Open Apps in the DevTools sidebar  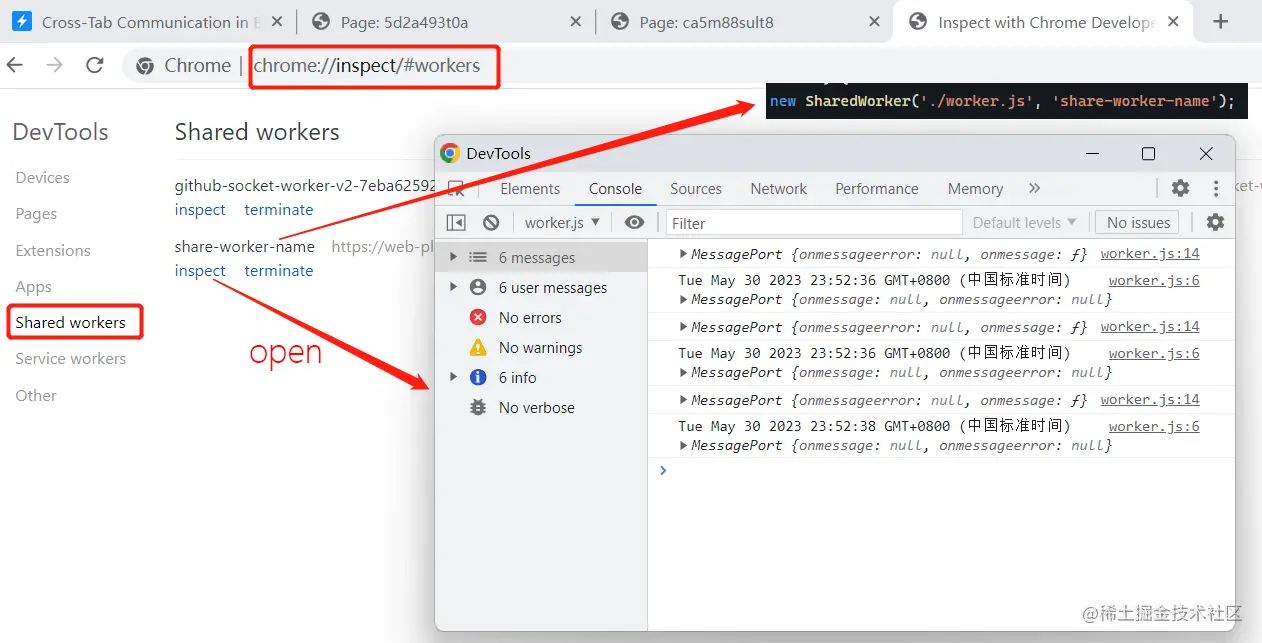(33, 287)
